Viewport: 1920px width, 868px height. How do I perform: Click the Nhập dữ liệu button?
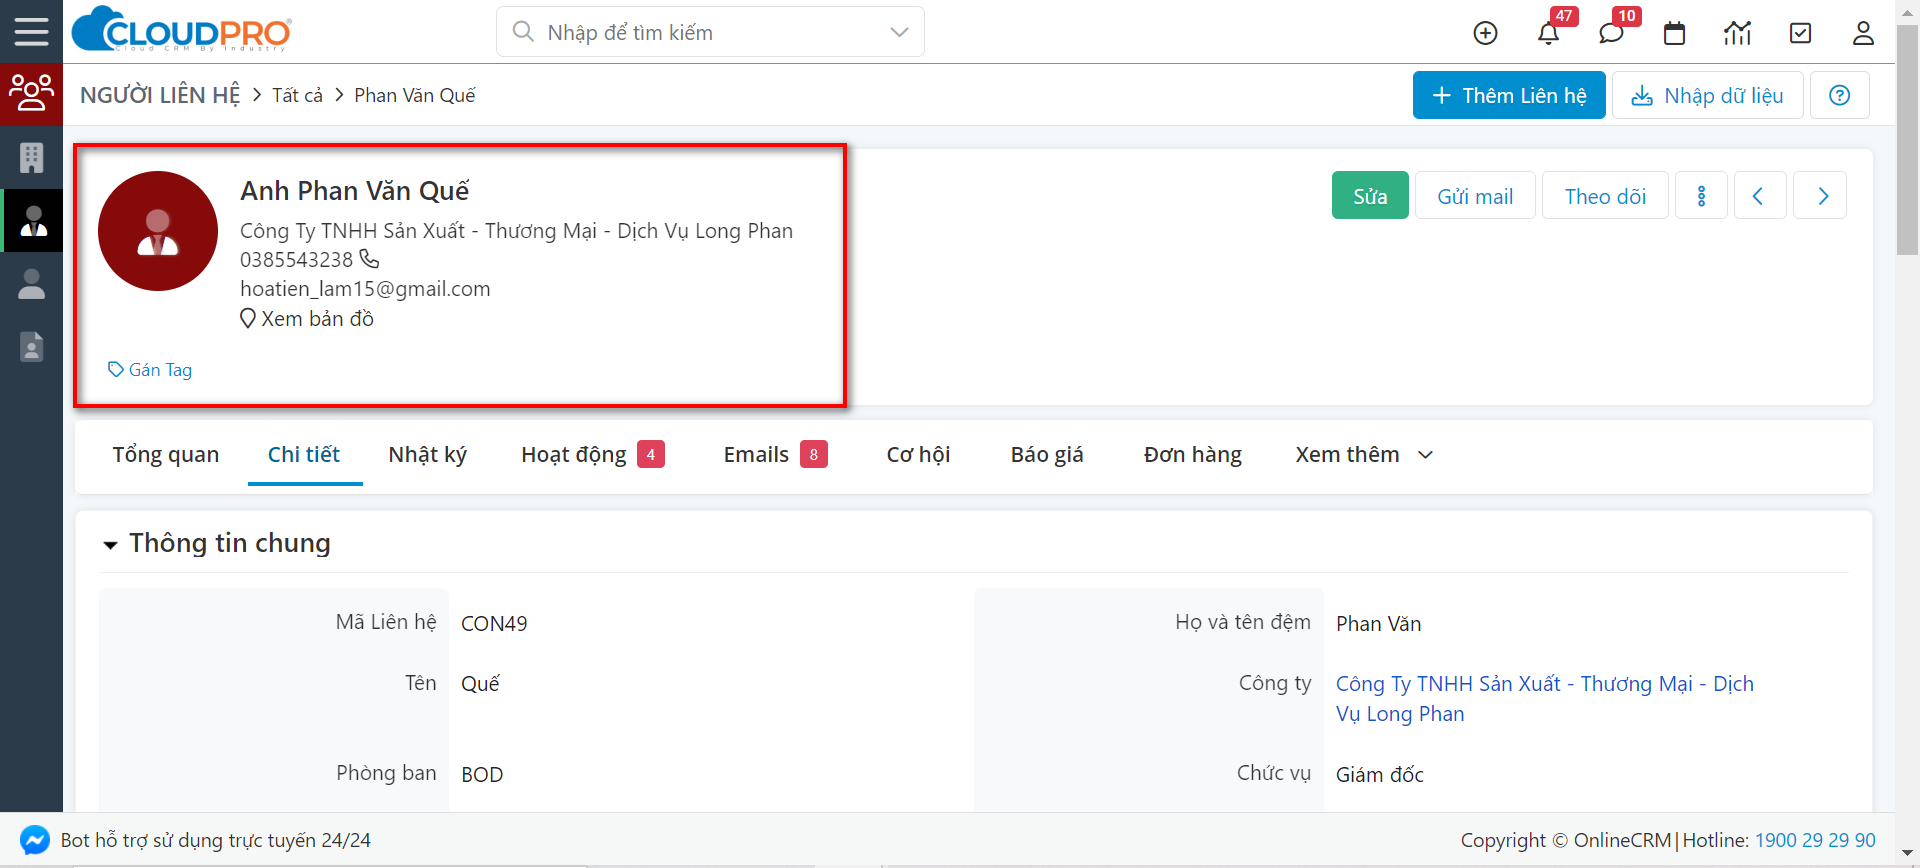pyautogui.click(x=1707, y=95)
